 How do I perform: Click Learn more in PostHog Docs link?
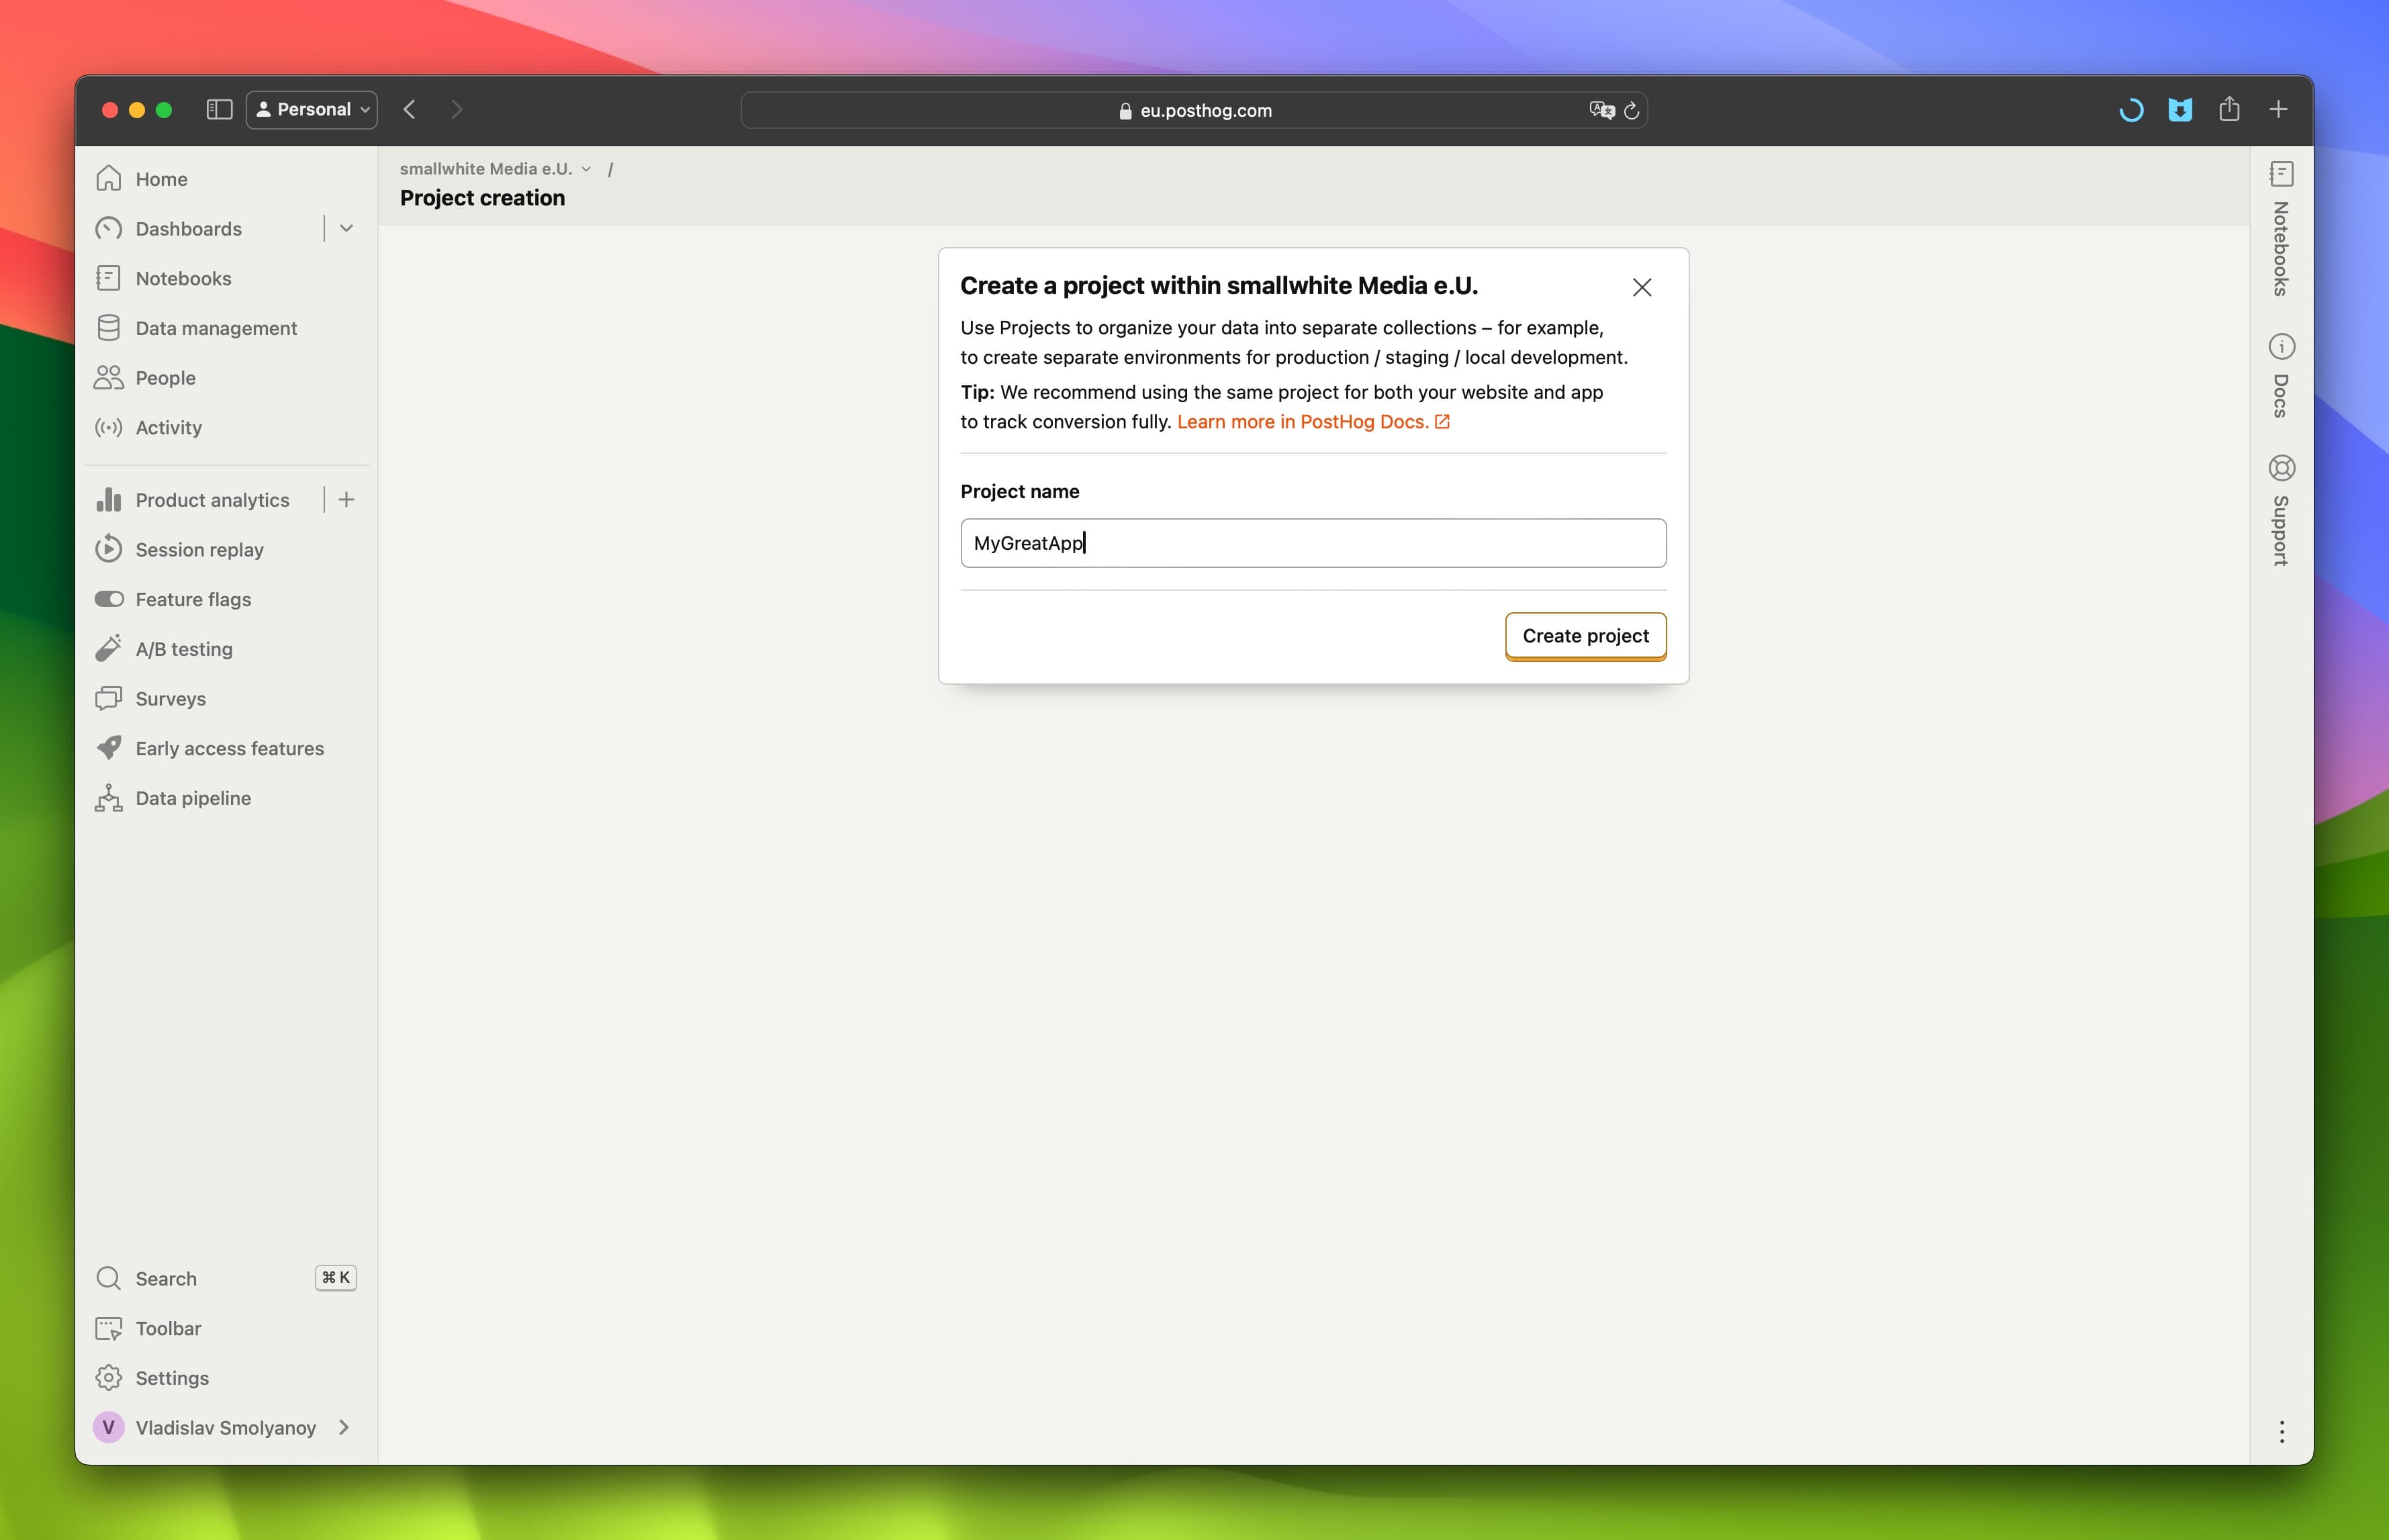click(x=1313, y=422)
